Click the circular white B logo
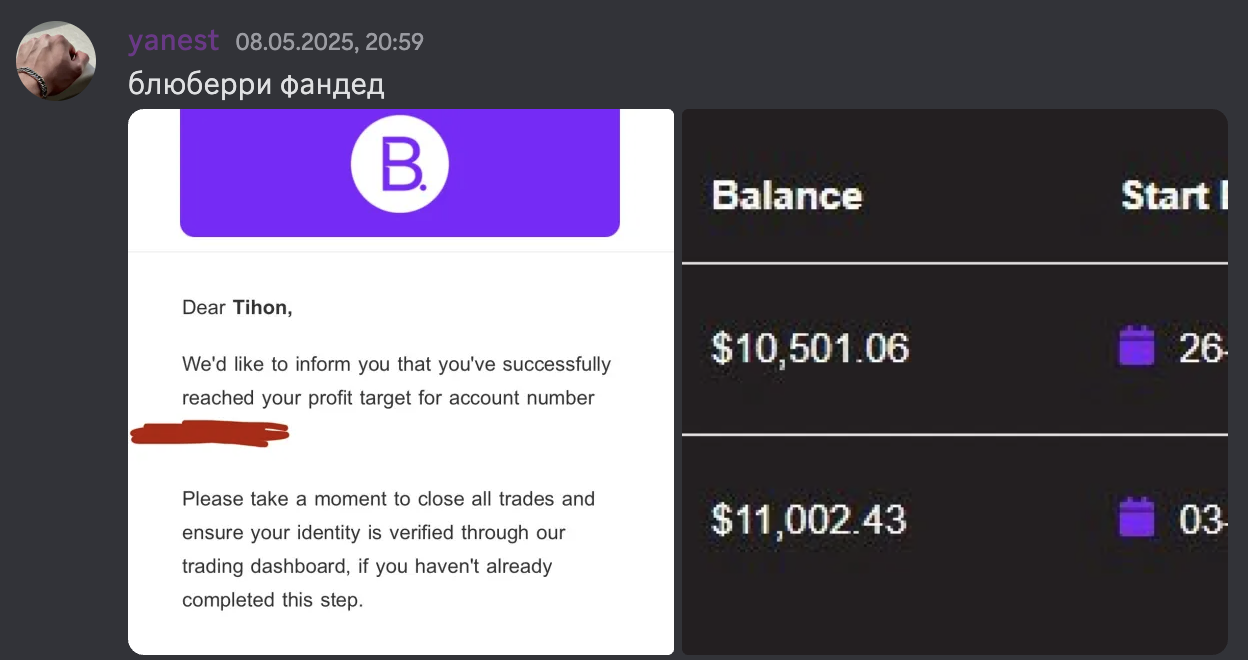The image size is (1248, 660). pyautogui.click(x=400, y=164)
